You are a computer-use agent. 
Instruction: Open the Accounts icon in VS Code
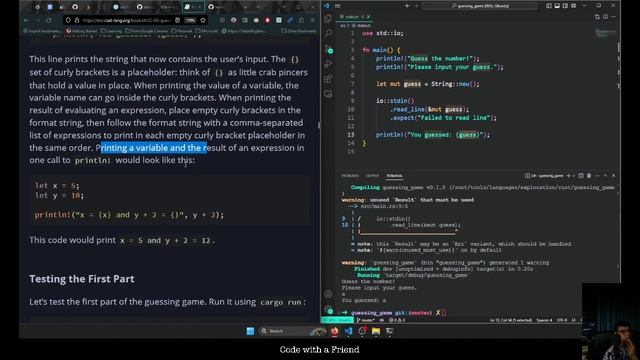click(x=328, y=294)
